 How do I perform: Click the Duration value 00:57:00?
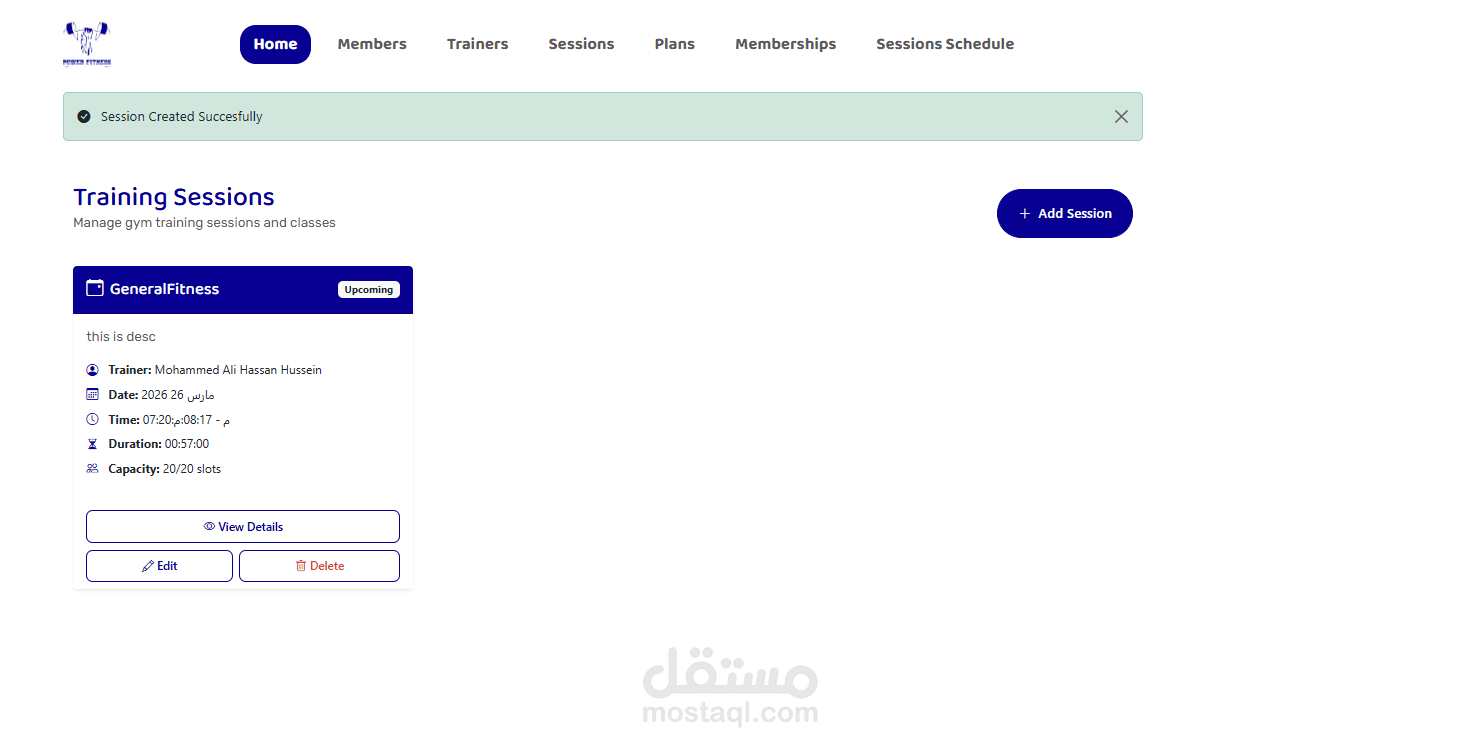pyautogui.click(x=187, y=444)
